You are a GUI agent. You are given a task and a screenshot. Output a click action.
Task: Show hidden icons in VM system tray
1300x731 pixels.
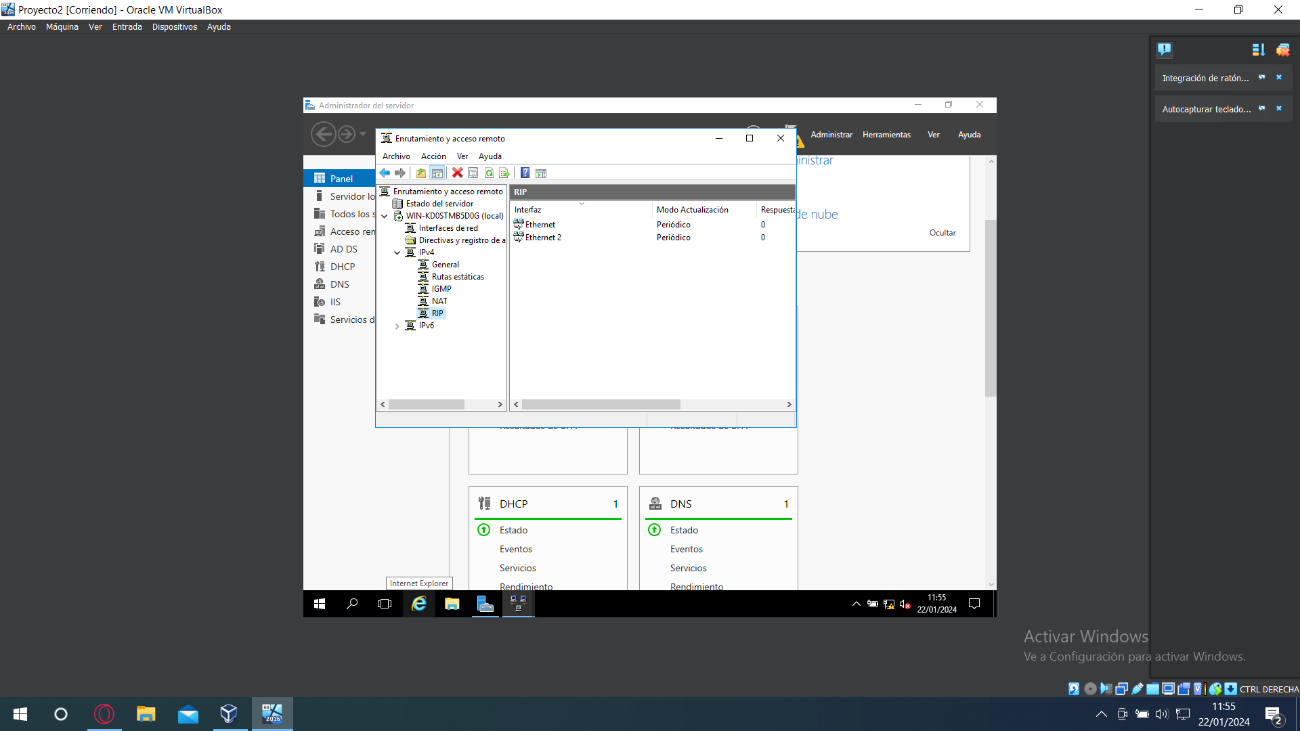pos(856,604)
